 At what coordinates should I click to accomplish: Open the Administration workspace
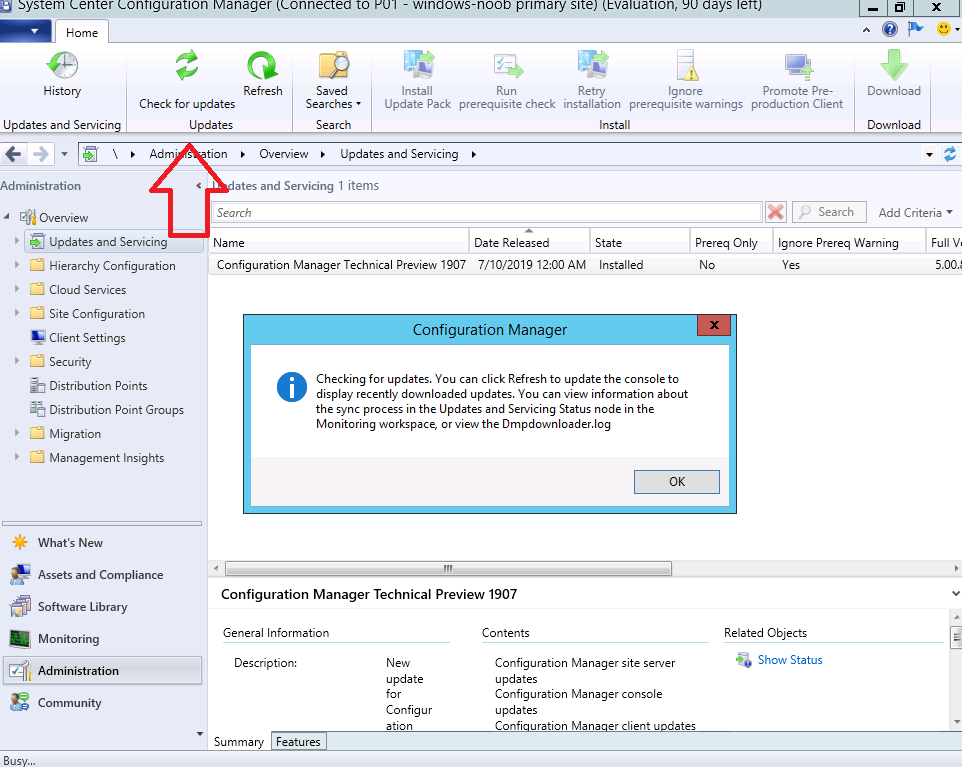[x=102, y=670]
